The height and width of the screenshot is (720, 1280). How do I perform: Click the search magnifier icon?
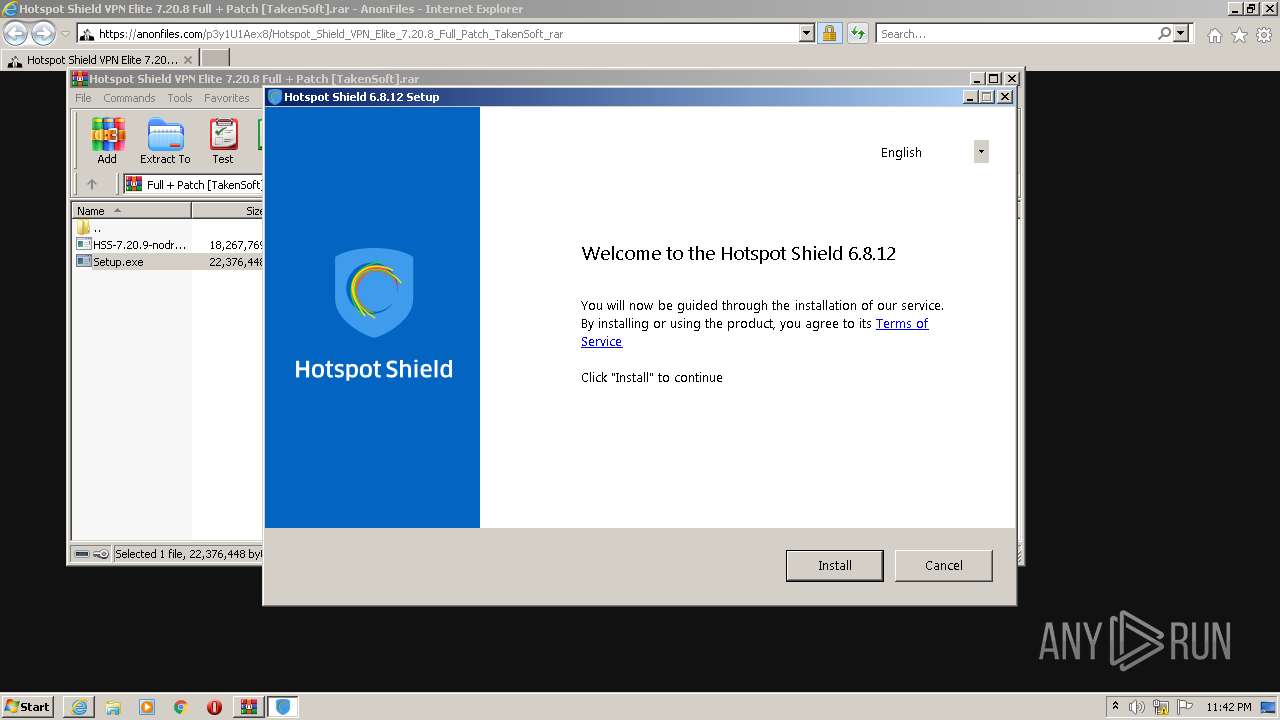click(1164, 33)
